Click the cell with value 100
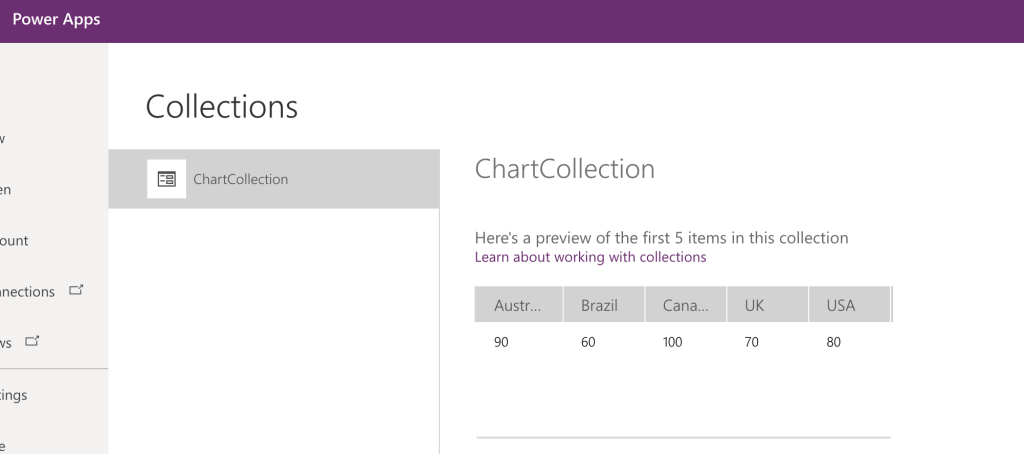Viewport: 1024px width, 454px height. coord(672,342)
